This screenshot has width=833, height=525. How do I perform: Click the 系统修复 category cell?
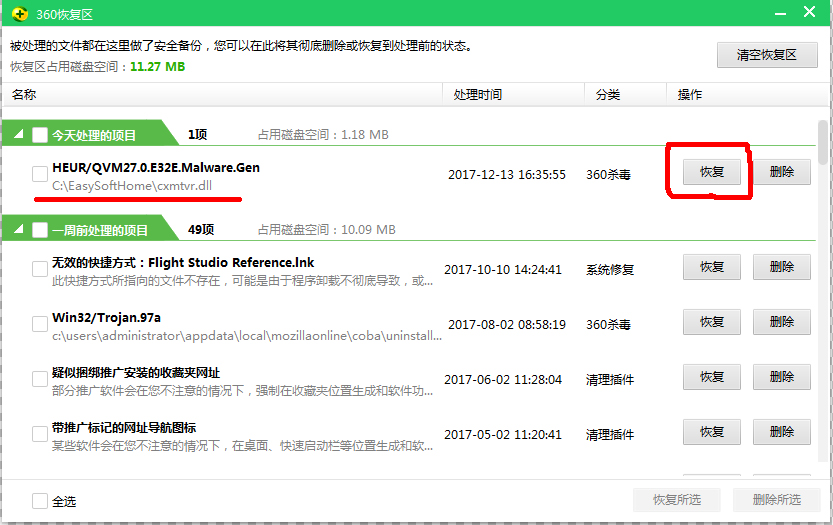[x=610, y=270]
